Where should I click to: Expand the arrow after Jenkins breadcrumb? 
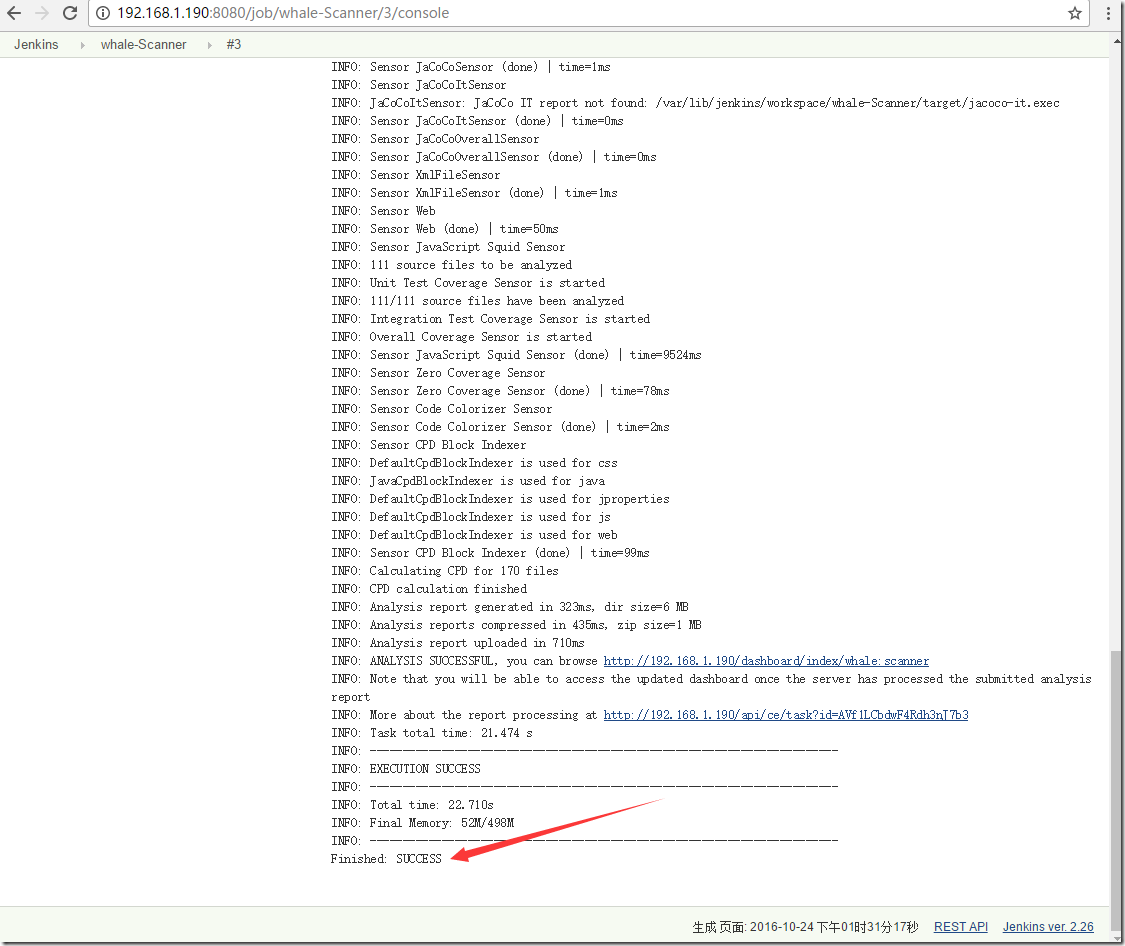tap(83, 45)
